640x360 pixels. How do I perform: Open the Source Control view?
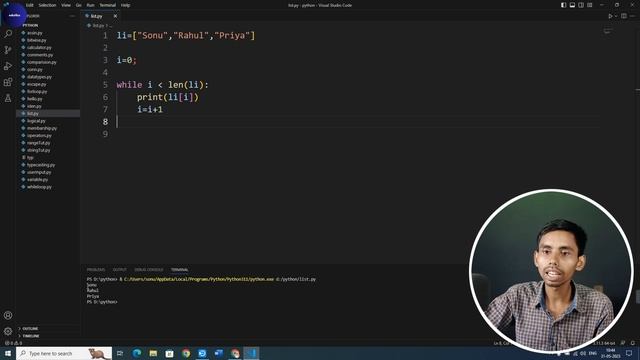pos(8,50)
